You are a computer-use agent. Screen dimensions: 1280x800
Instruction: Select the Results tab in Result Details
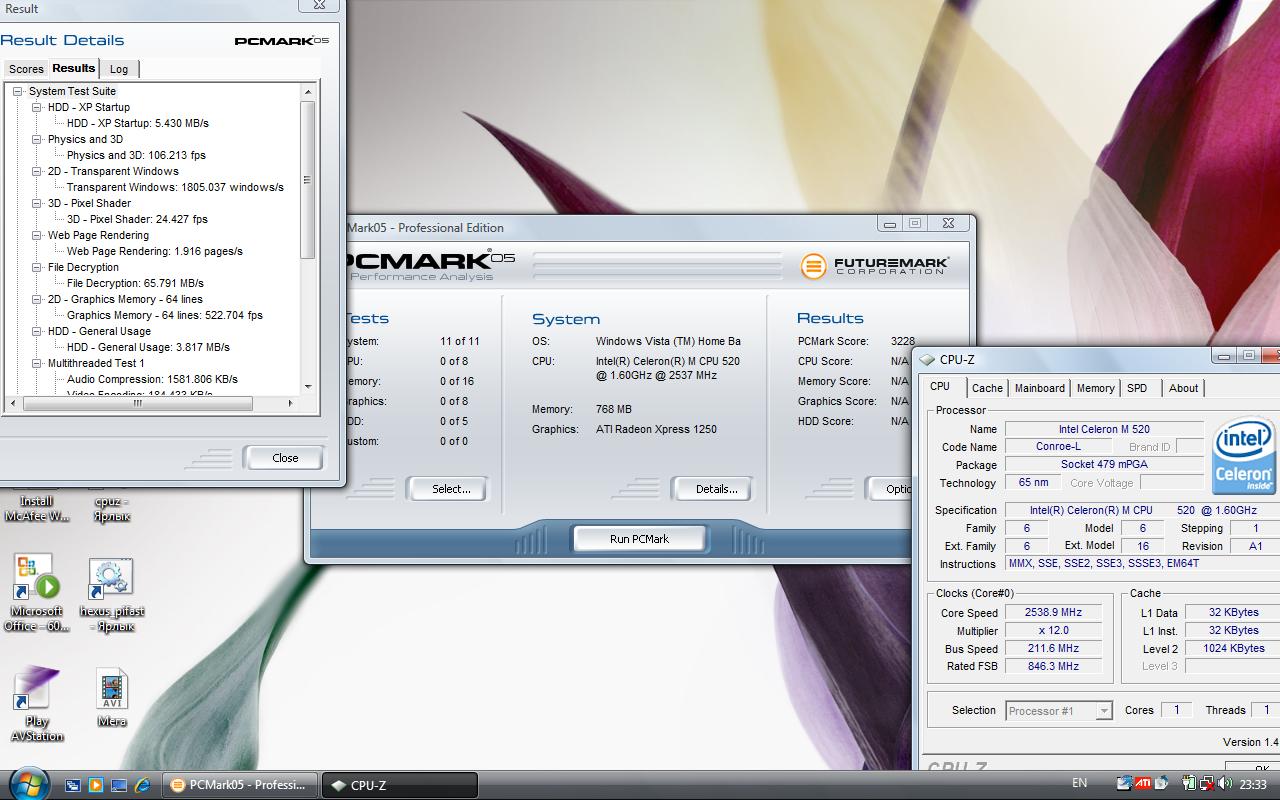point(74,68)
